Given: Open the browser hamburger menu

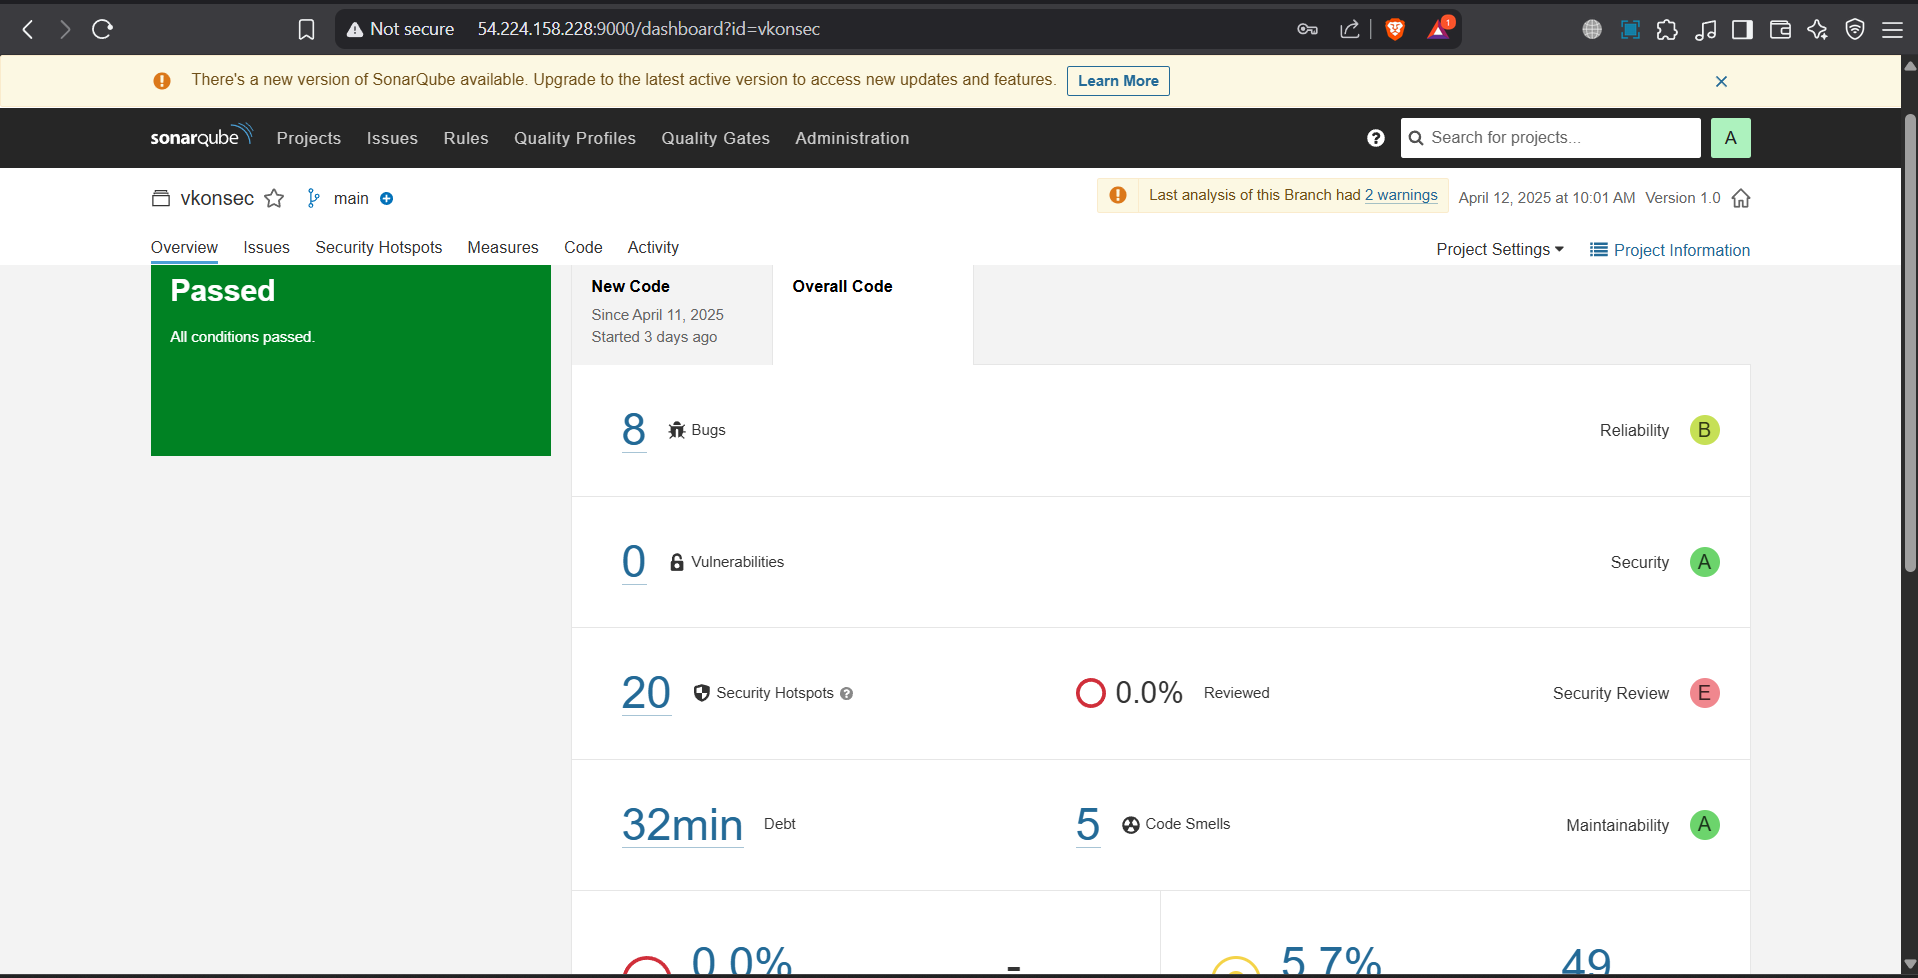Looking at the screenshot, I should [x=1892, y=30].
